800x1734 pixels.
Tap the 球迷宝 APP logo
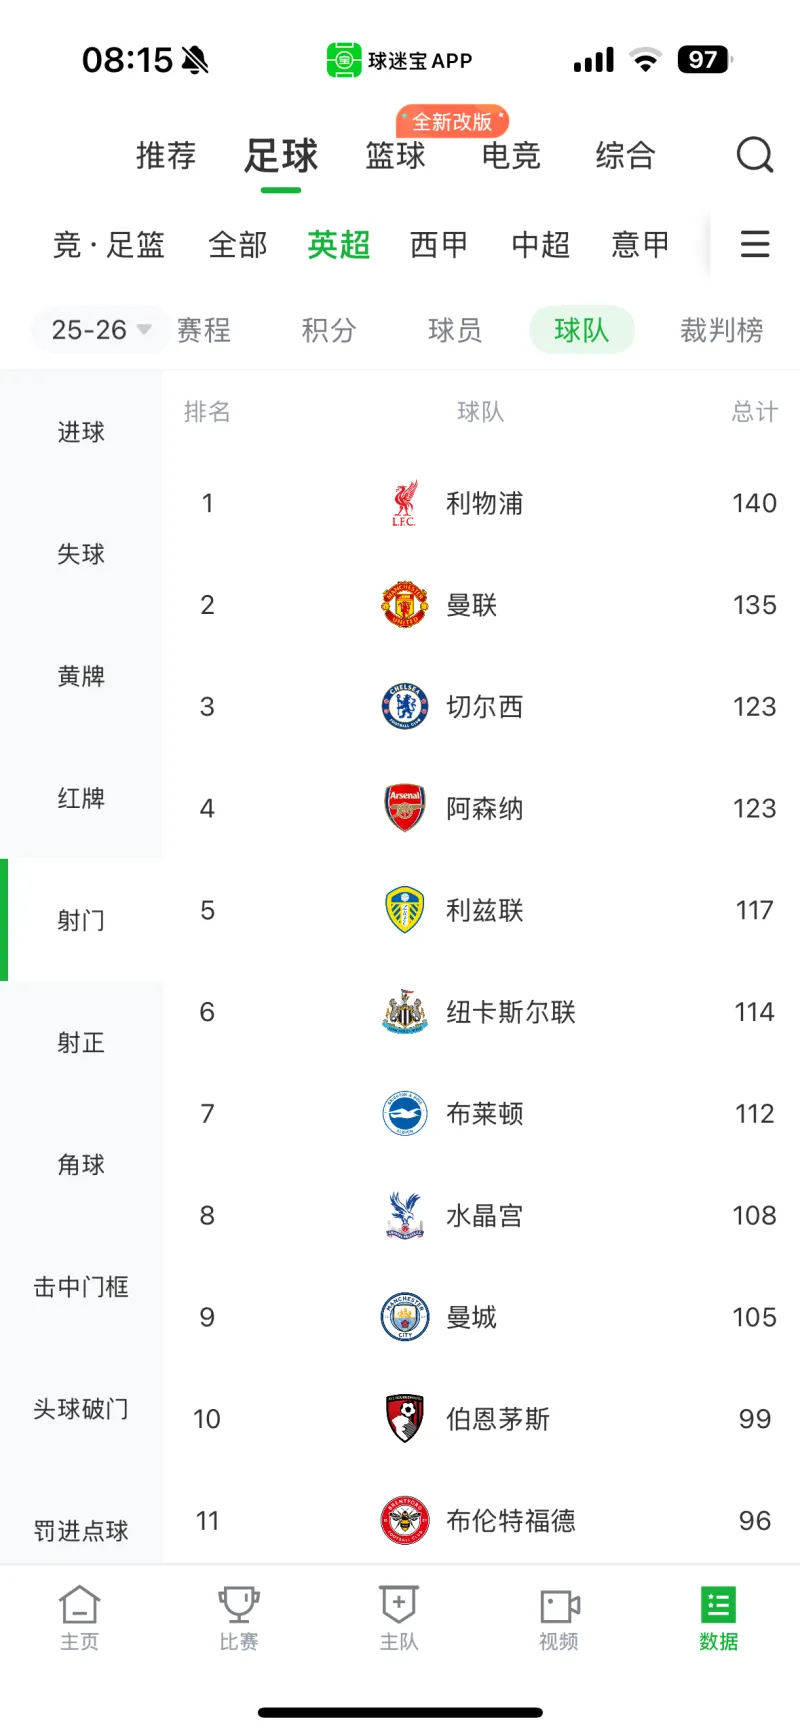coord(344,60)
